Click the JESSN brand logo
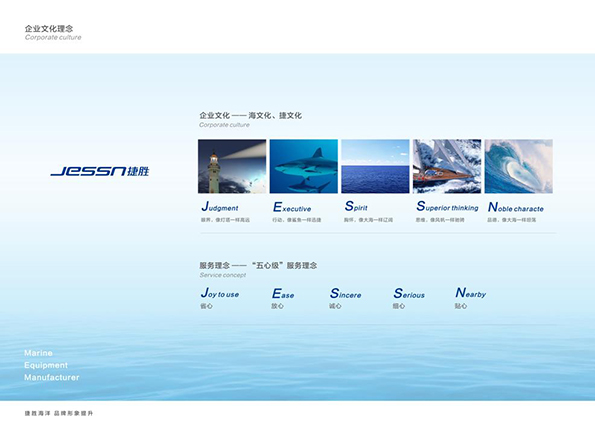The image size is (595, 438). point(100,171)
